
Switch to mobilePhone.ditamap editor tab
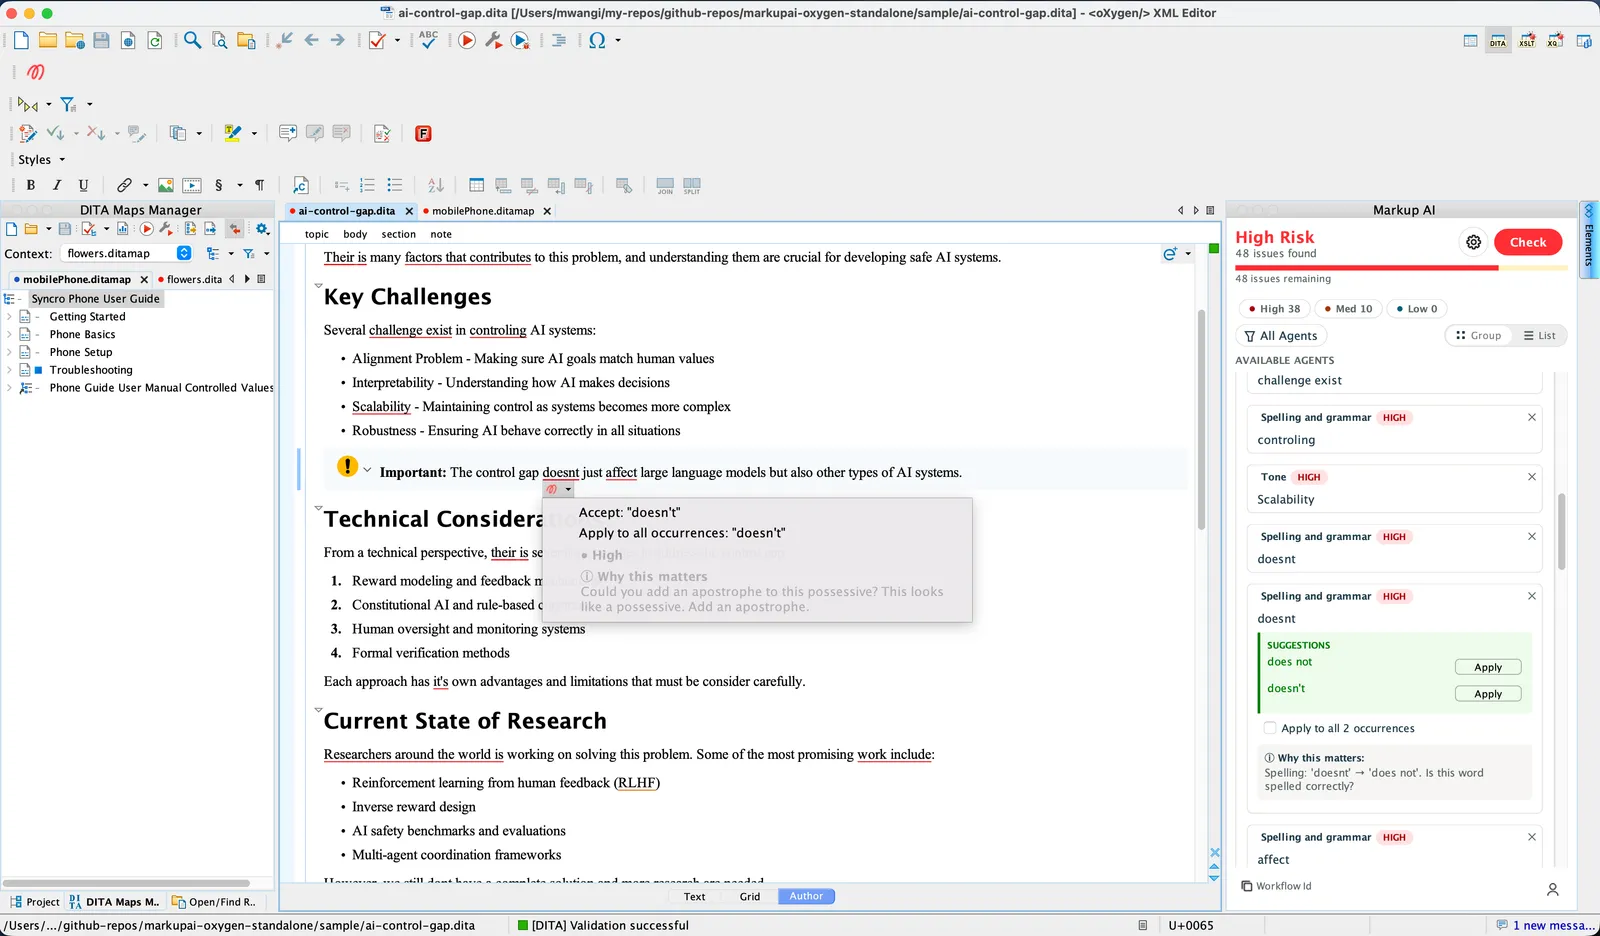click(x=483, y=211)
